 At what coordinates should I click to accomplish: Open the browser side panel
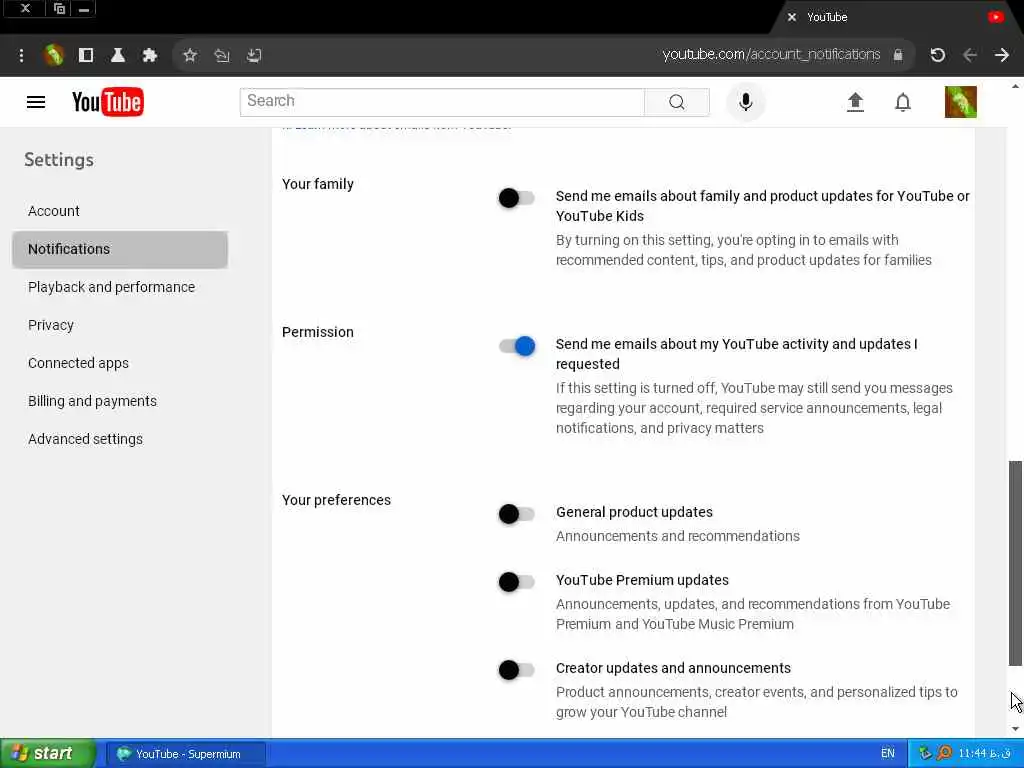click(x=86, y=56)
